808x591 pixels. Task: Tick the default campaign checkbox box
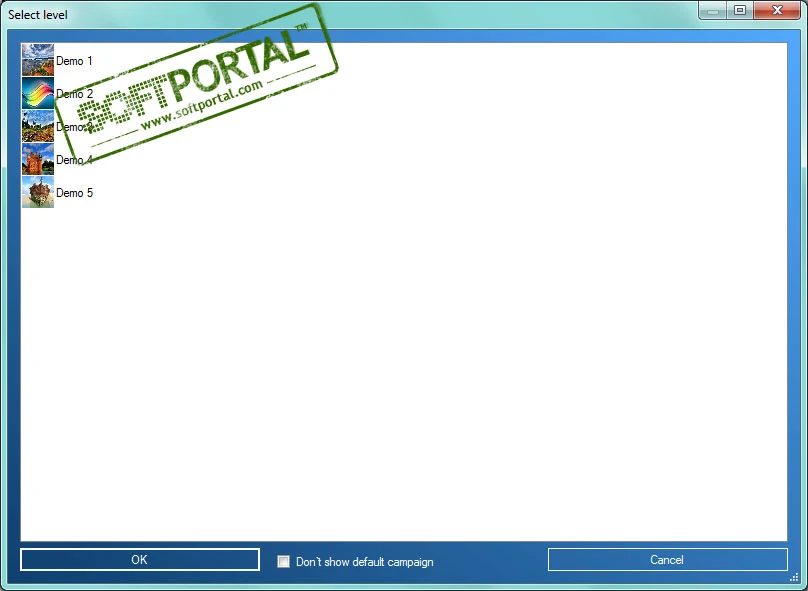click(x=283, y=561)
